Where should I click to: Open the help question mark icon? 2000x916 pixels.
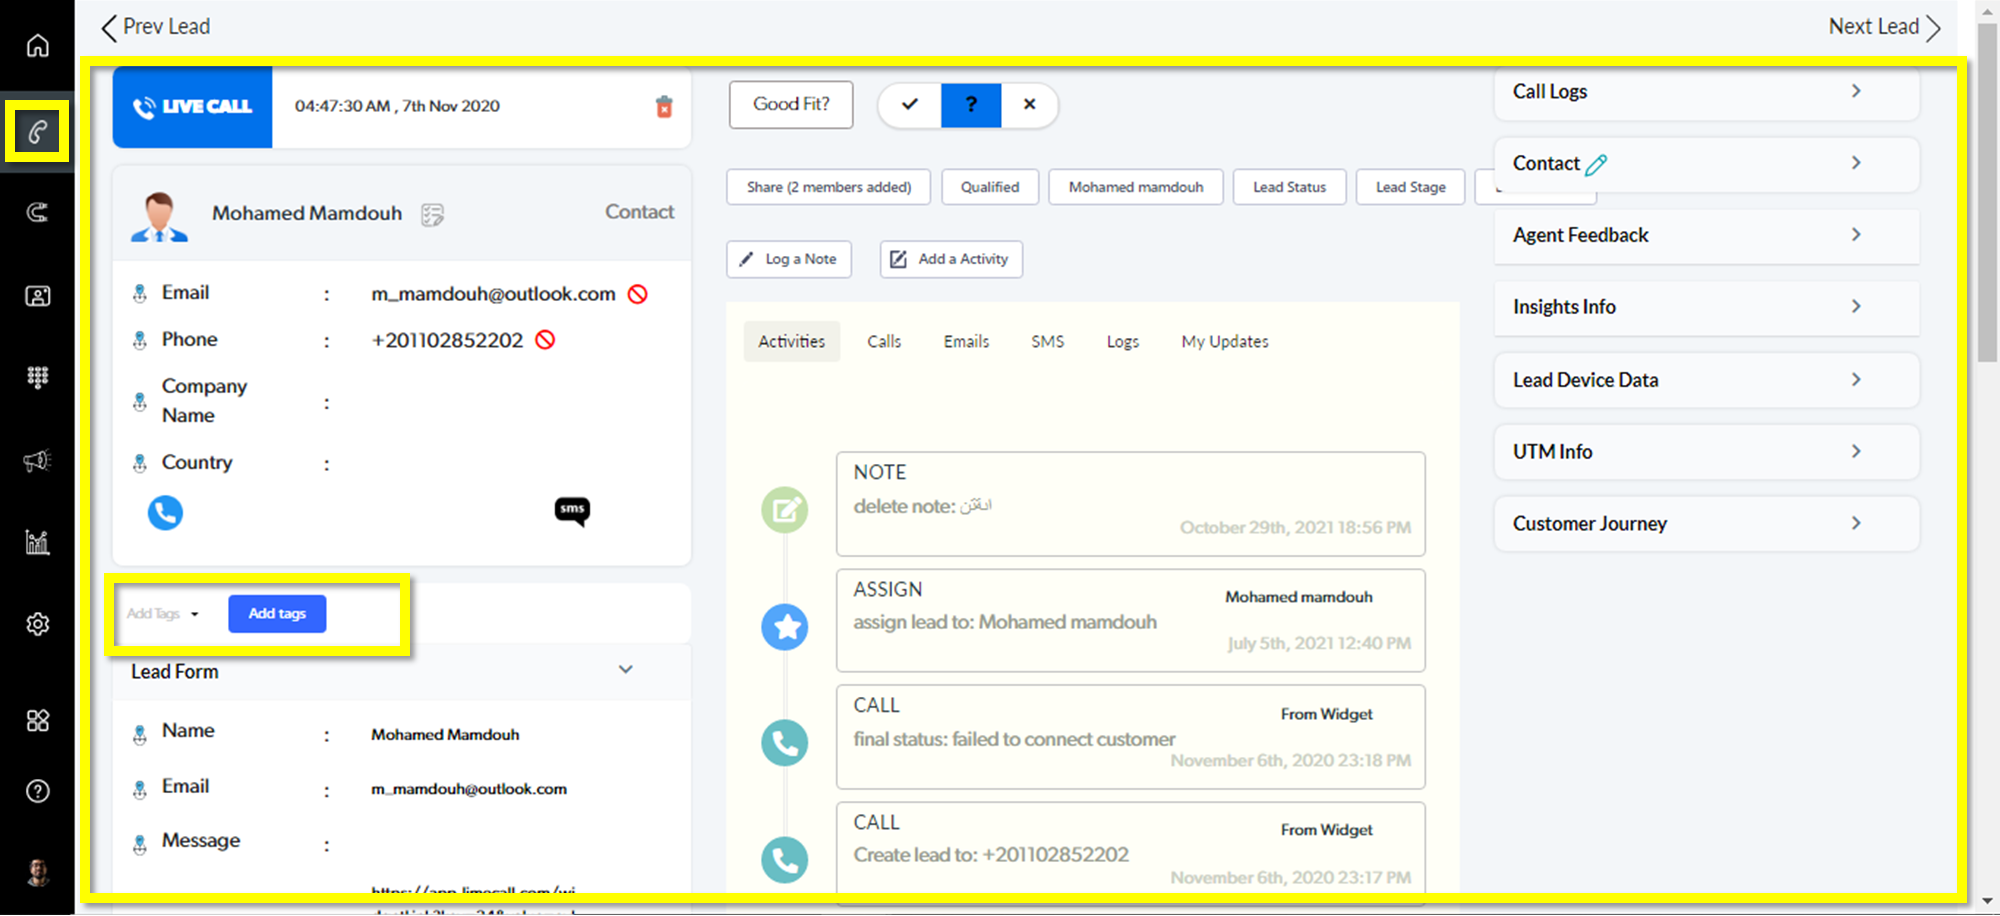[37, 791]
